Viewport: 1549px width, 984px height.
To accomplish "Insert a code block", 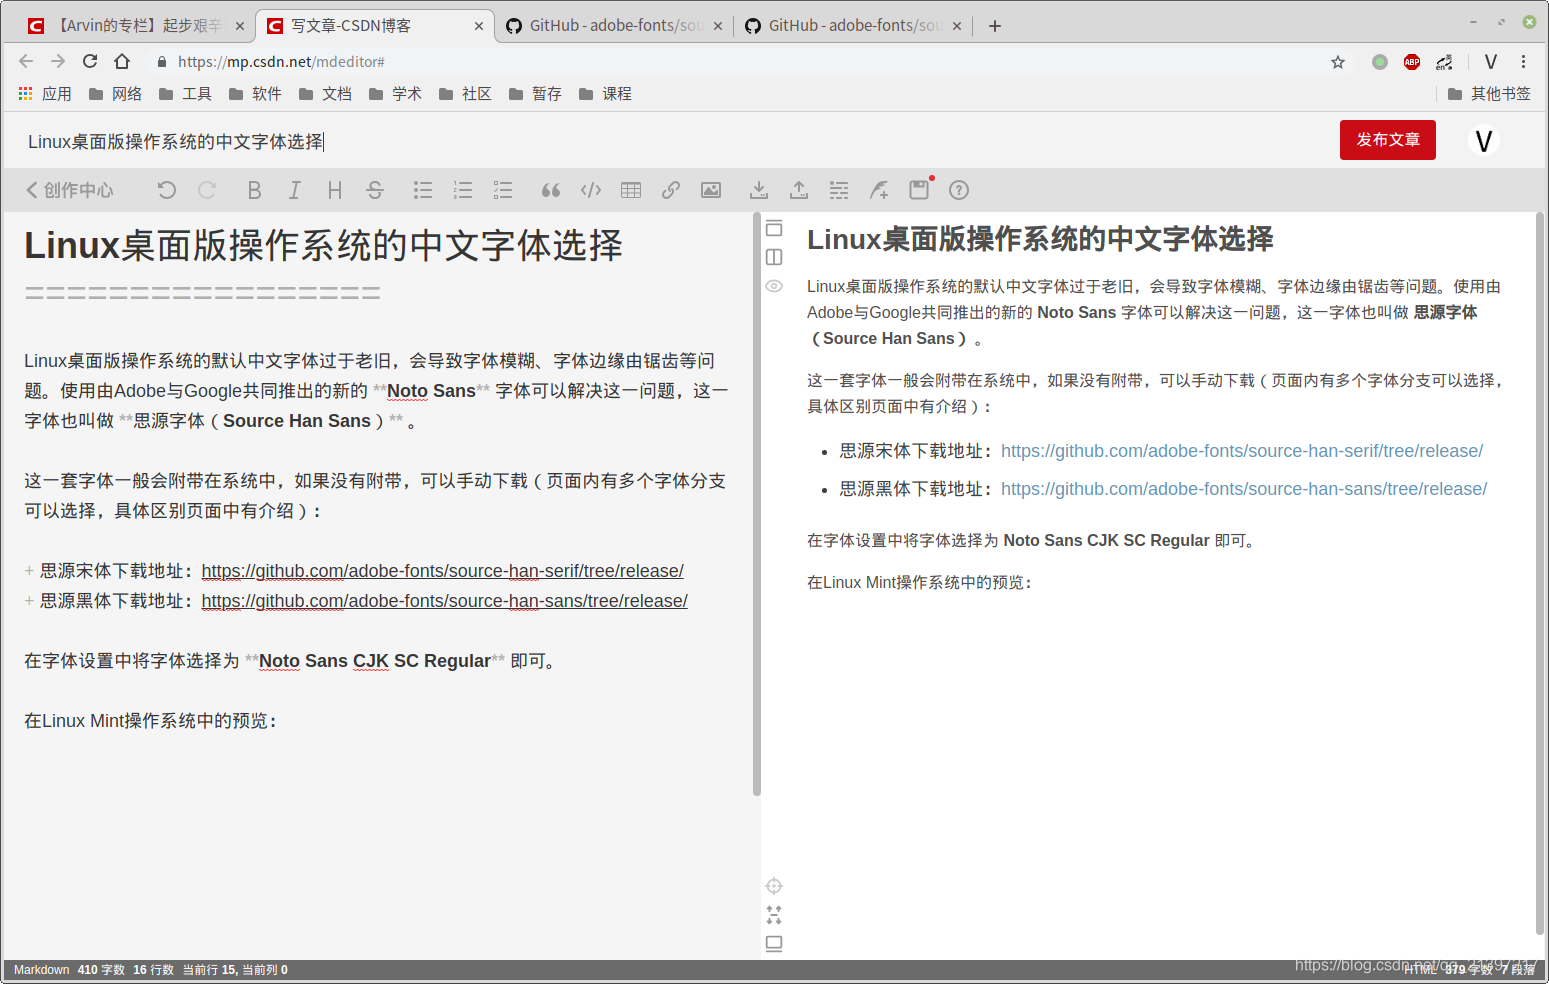I will (591, 190).
